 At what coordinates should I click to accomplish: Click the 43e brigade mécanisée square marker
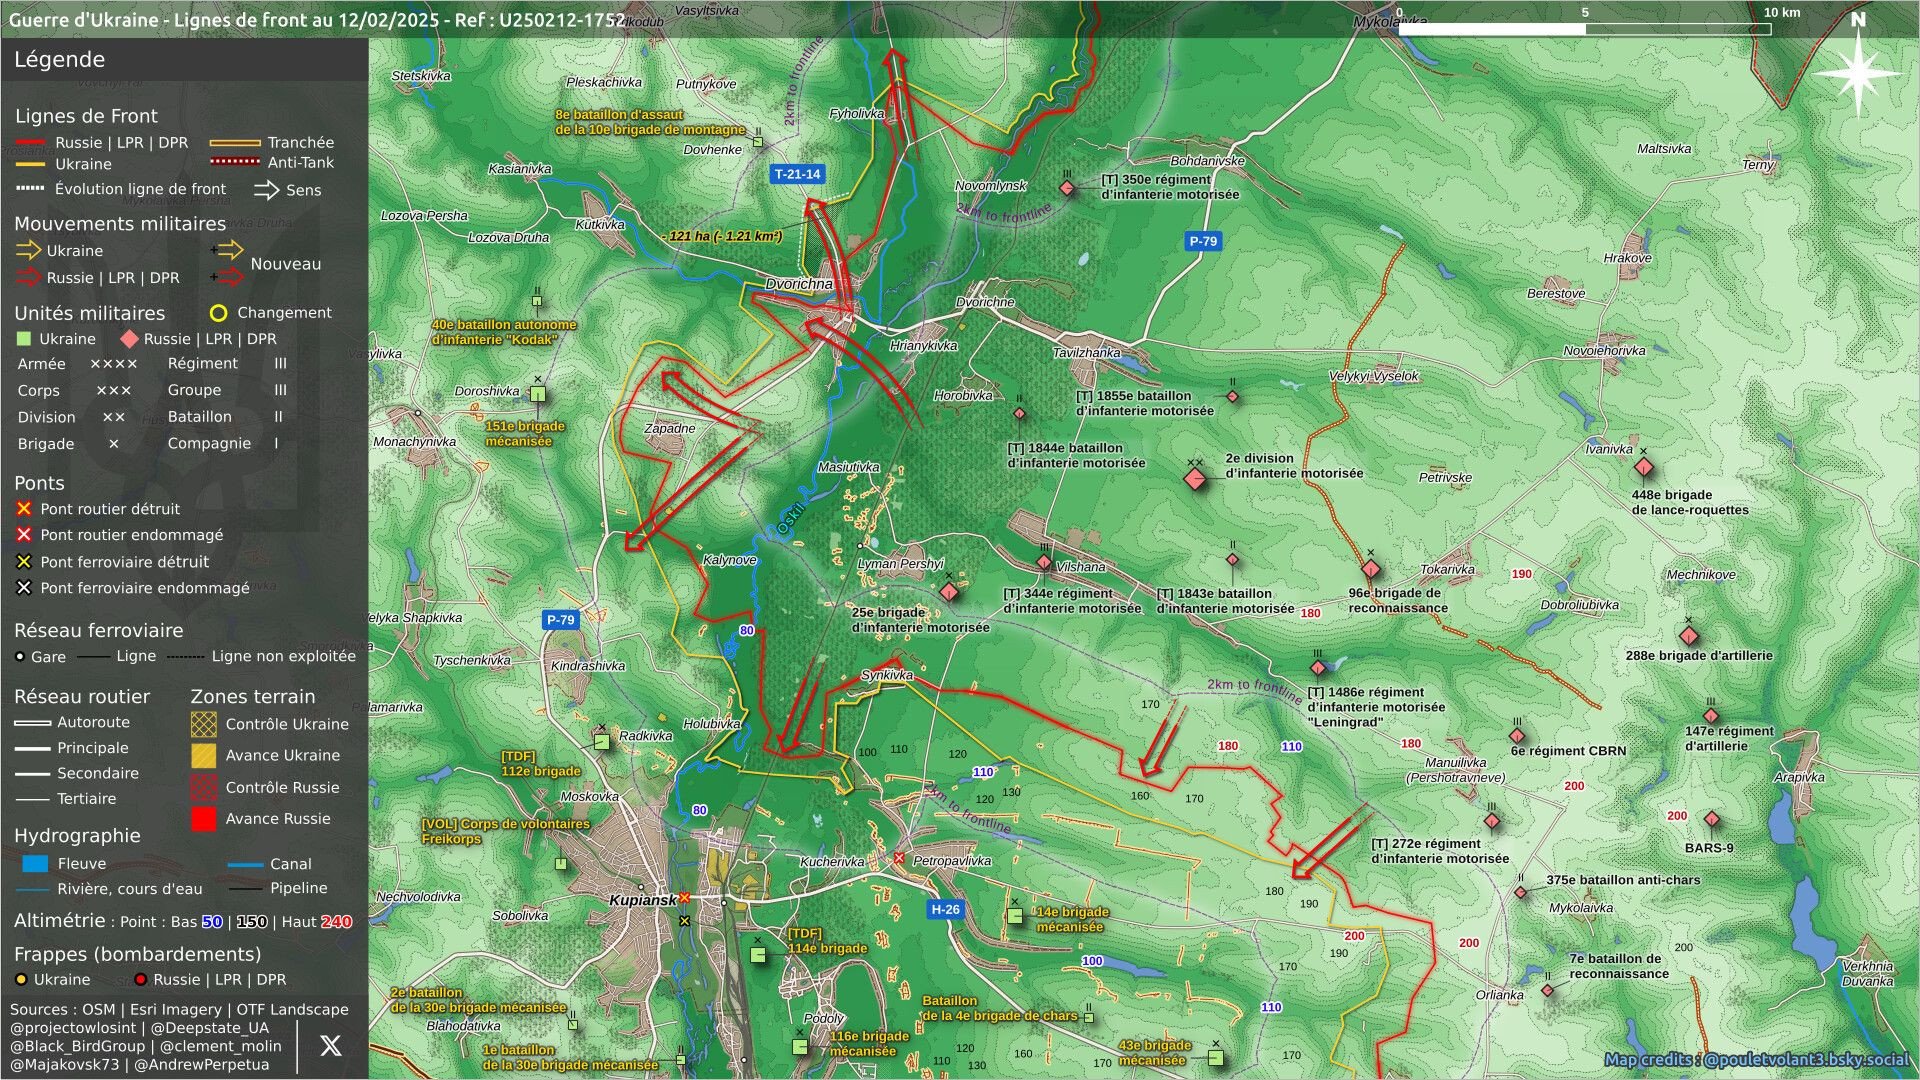(x=1215, y=1057)
